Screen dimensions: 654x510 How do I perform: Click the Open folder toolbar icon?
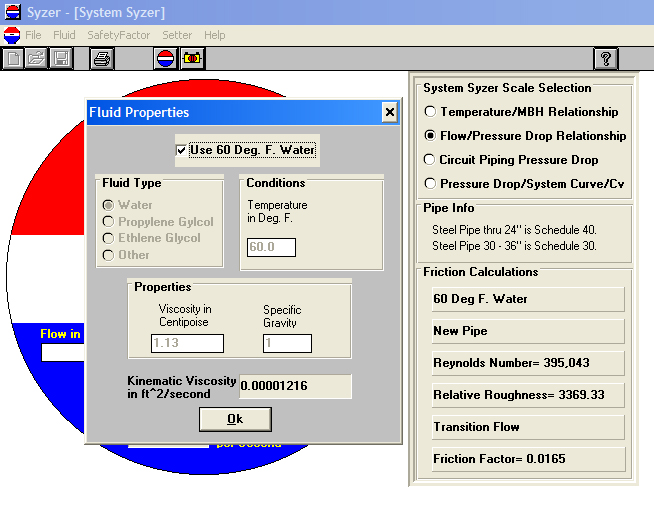37,58
